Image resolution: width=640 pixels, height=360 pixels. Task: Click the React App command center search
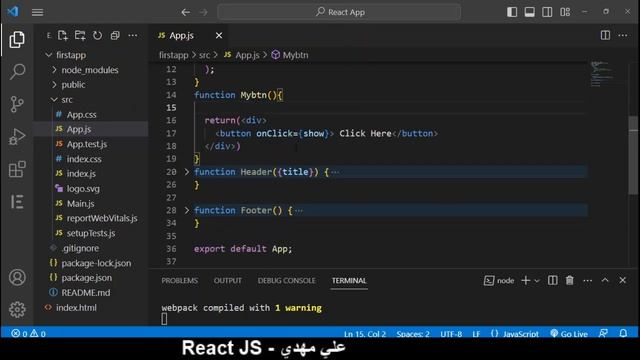point(339,12)
